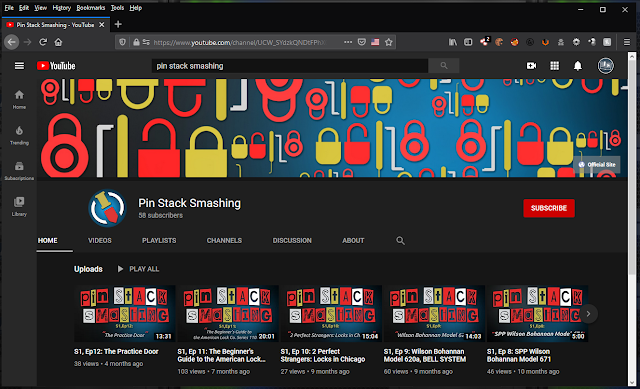Click the page vertical scrollbar
The height and width of the screenshot is (389, 640).
point(632,218)
